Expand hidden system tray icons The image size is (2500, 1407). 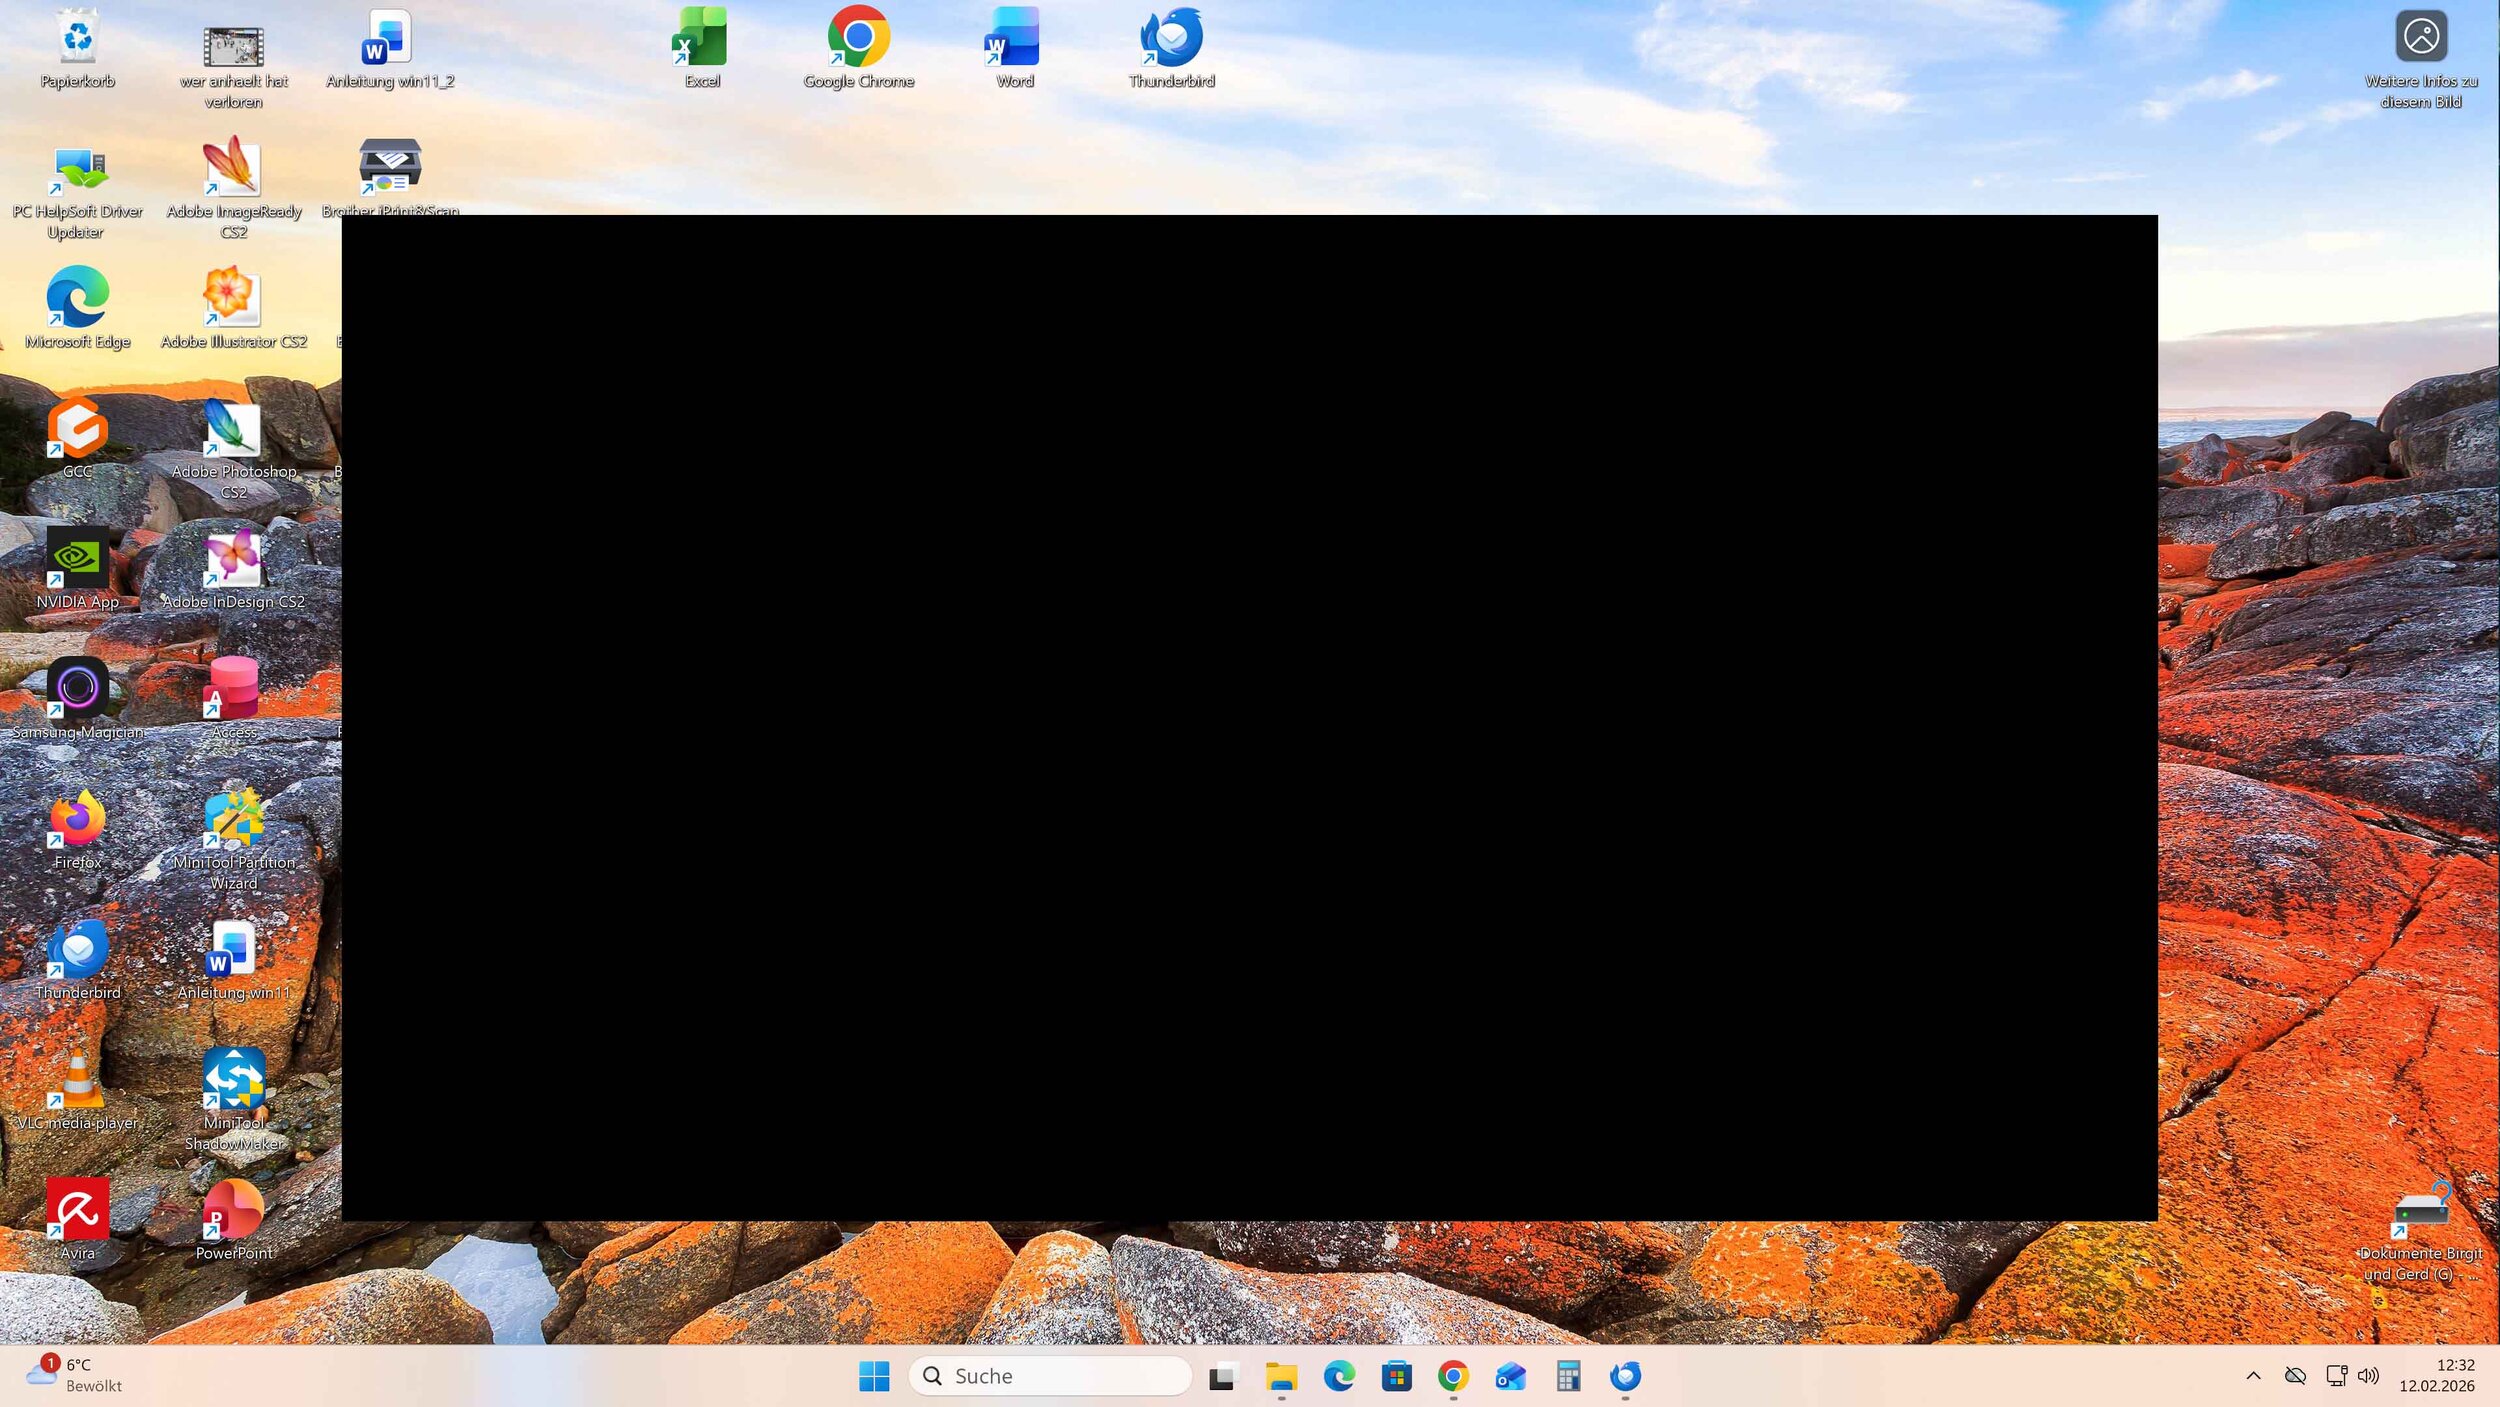[2253, 1375]
